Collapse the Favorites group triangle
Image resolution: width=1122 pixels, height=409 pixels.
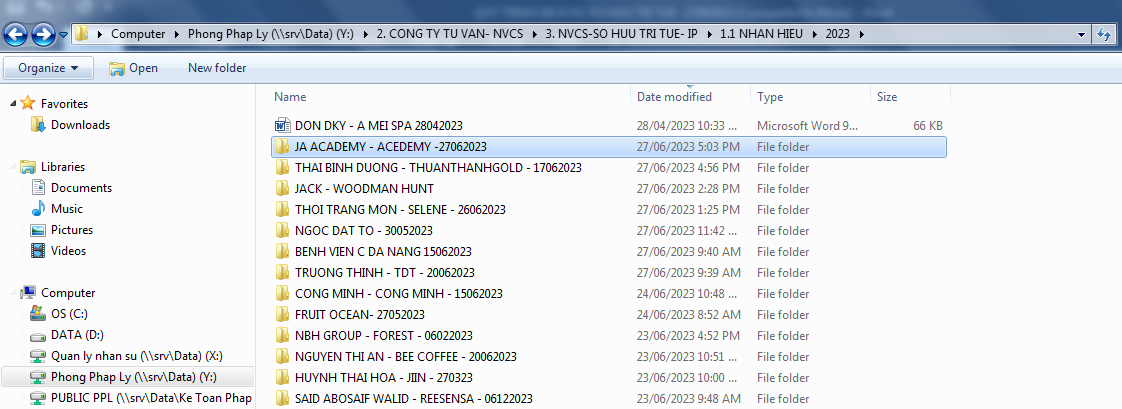(x=13, y=104)
